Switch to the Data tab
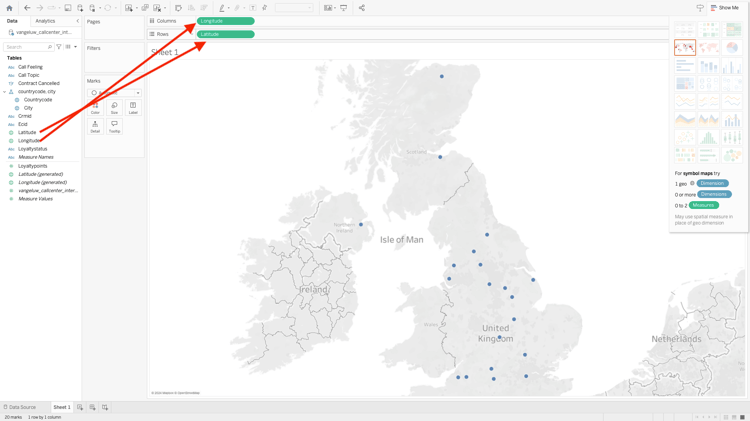This screenshot has width=750, height=421. [12, 21]
